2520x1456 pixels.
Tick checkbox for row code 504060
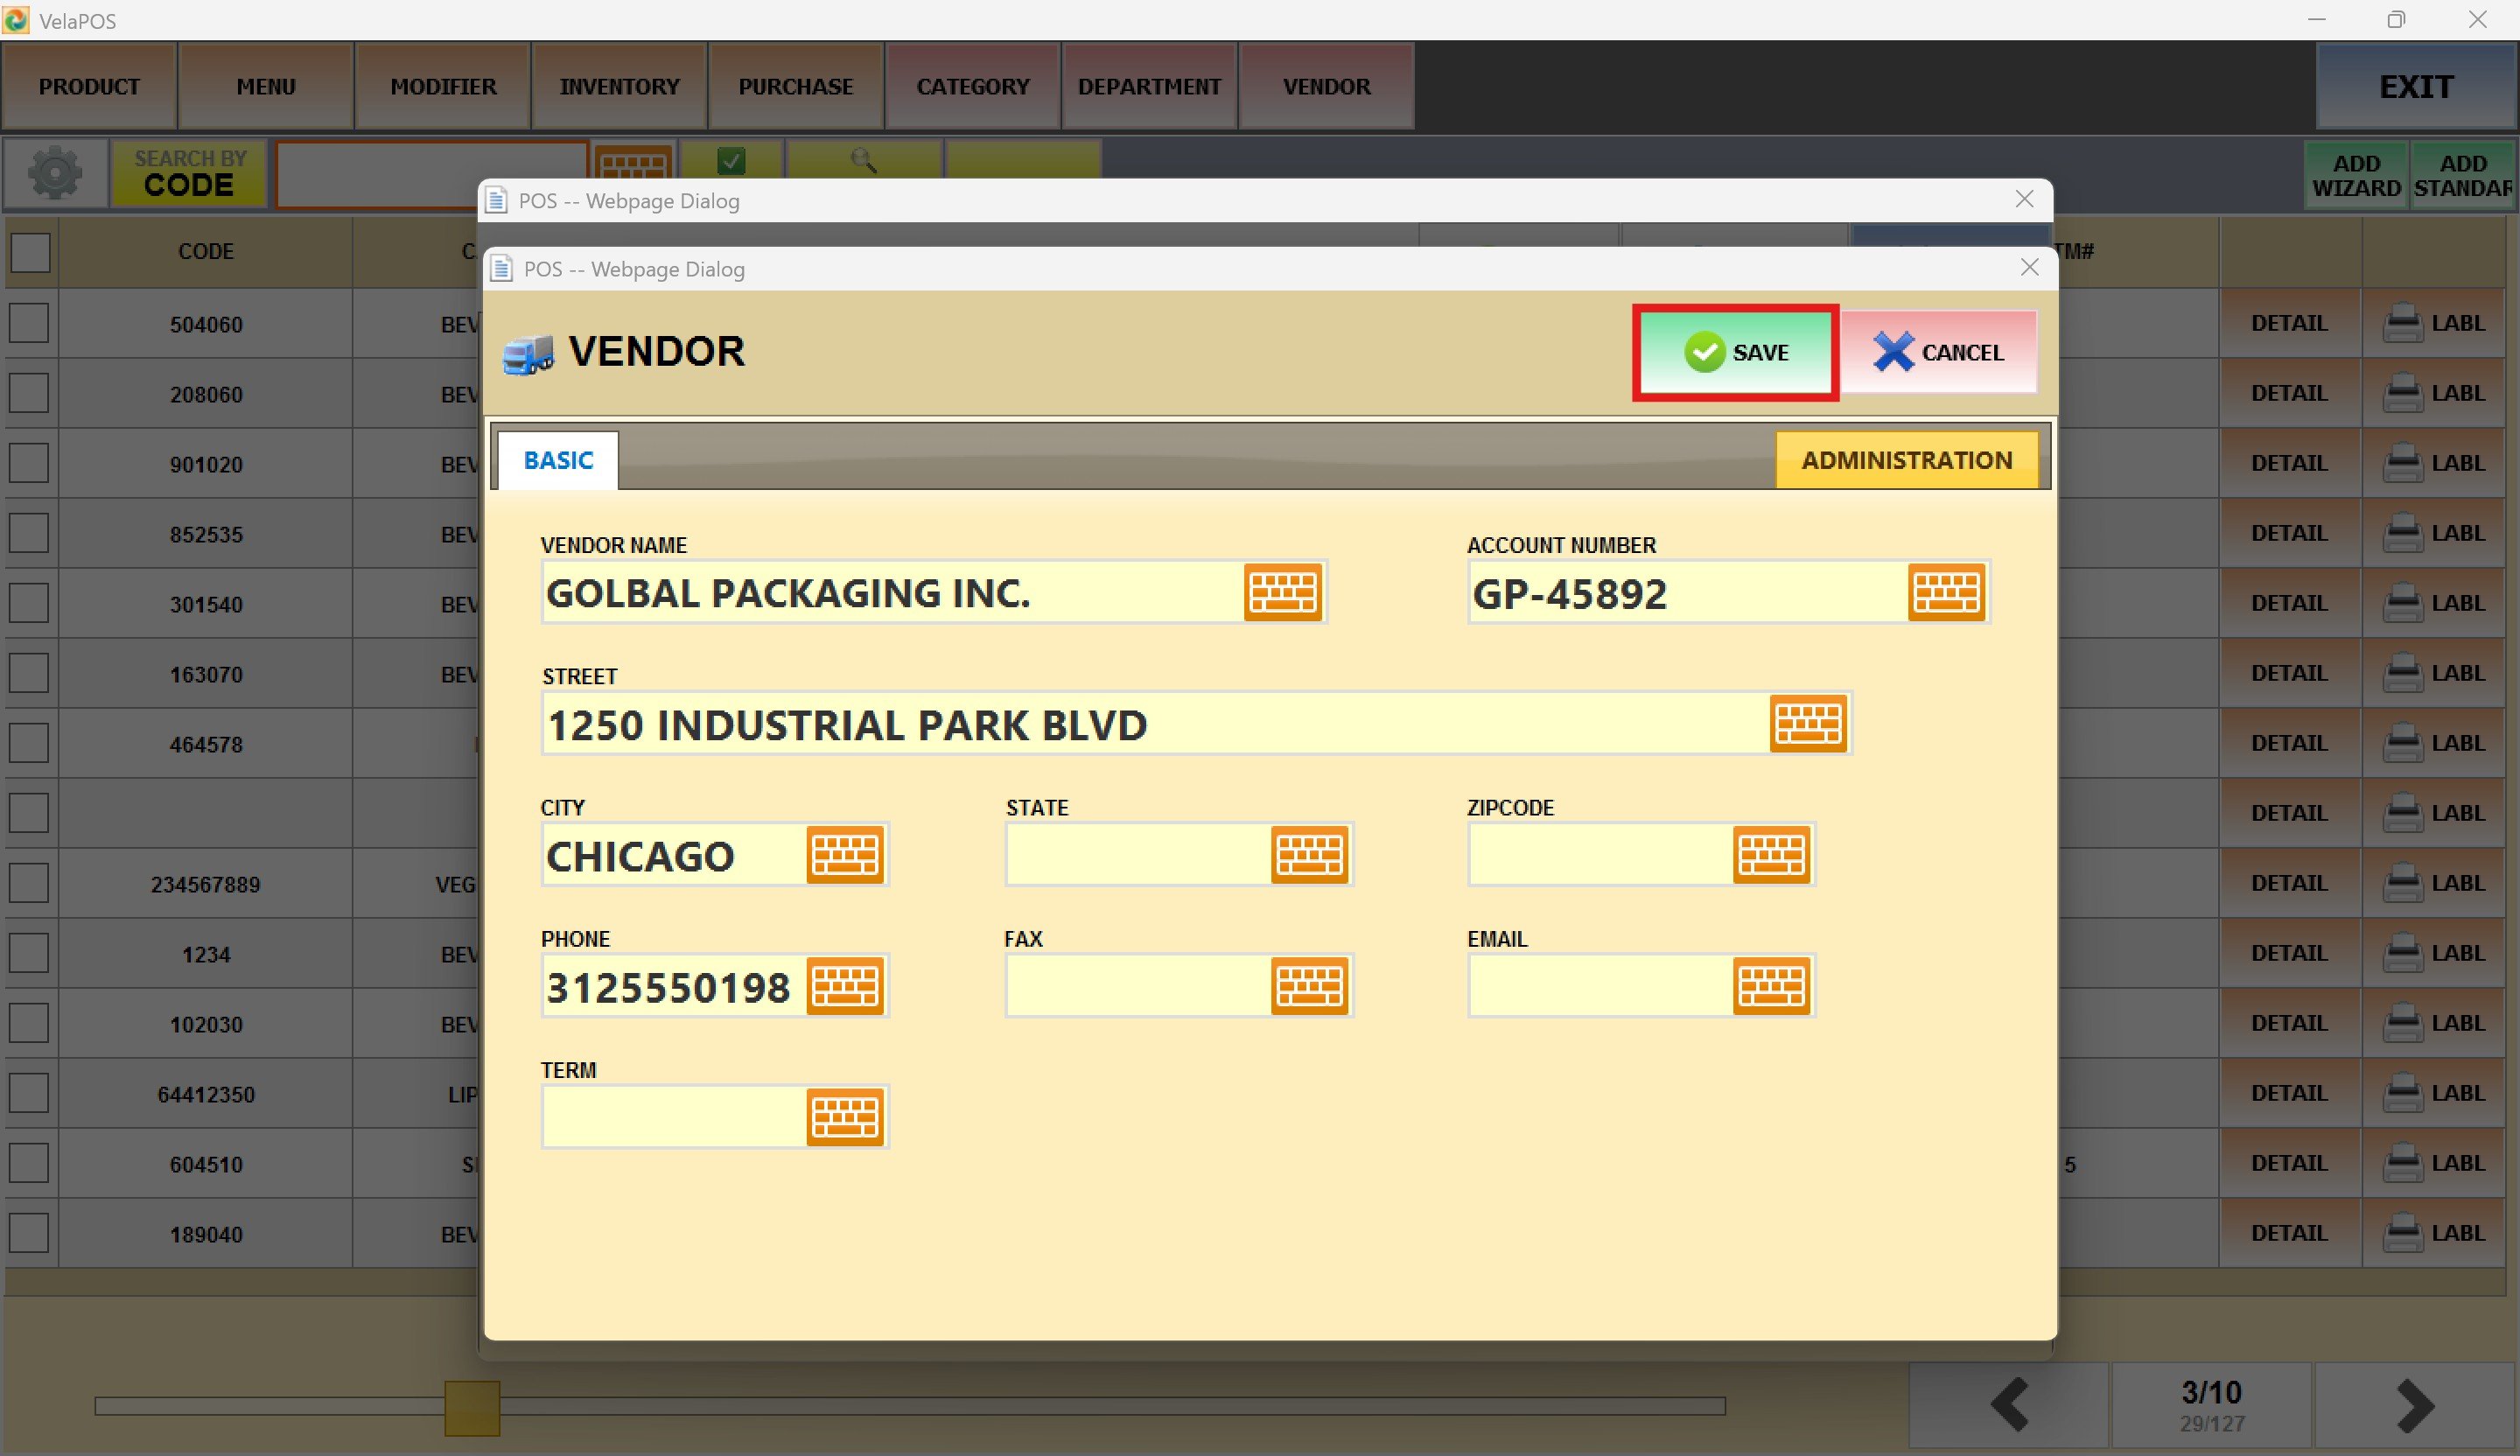point(29,323)
